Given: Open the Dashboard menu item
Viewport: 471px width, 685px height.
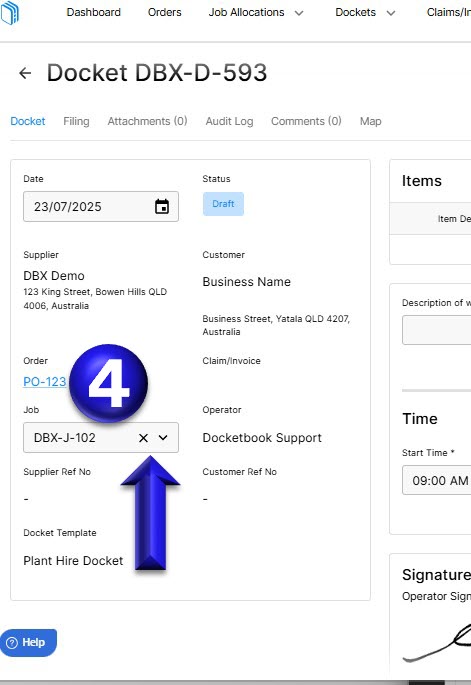Looking at the screenshot, I should [x=94, y=12].
